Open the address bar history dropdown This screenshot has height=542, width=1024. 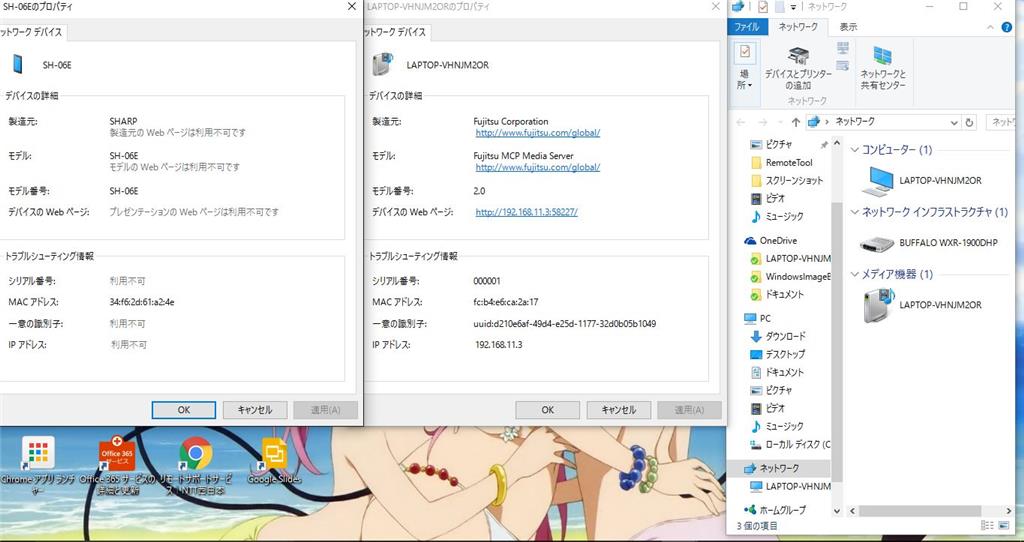954,122
